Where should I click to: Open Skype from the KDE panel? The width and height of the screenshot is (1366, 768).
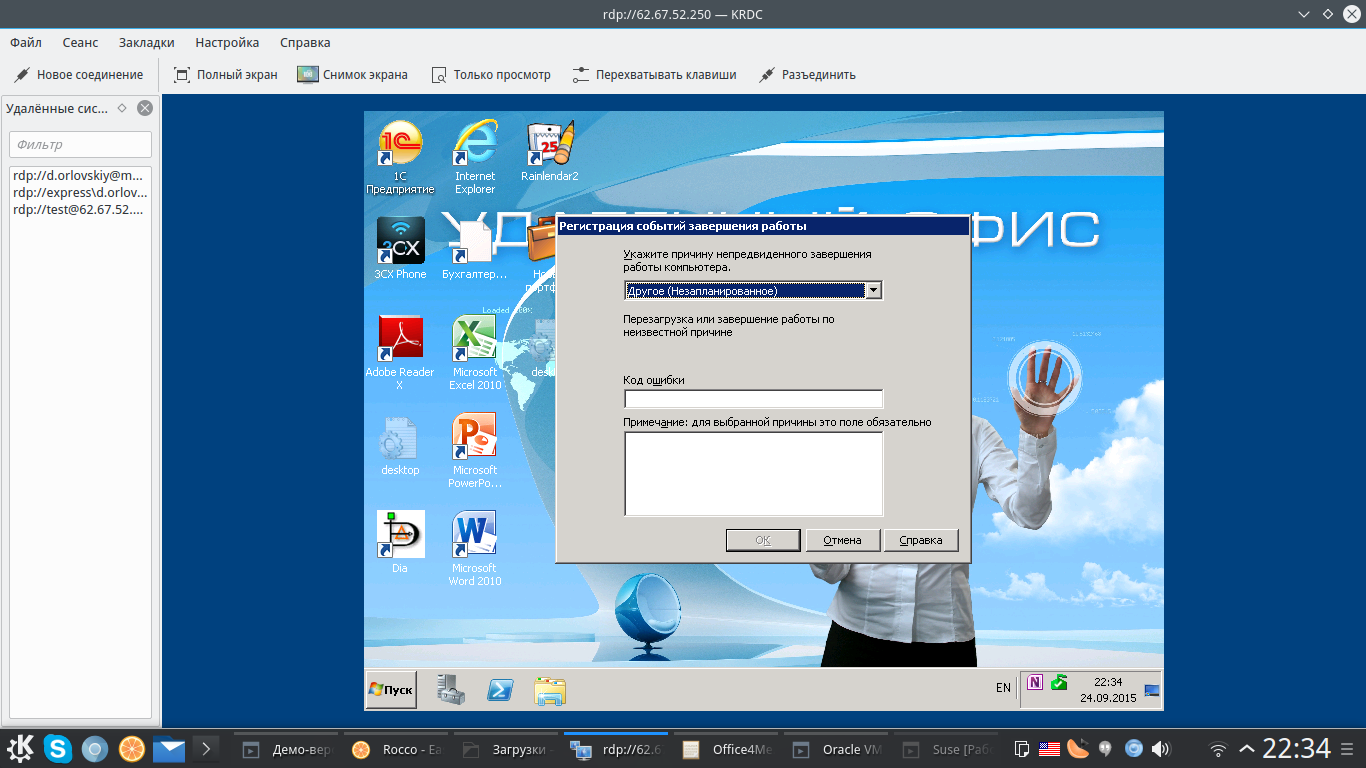(58, 748)
